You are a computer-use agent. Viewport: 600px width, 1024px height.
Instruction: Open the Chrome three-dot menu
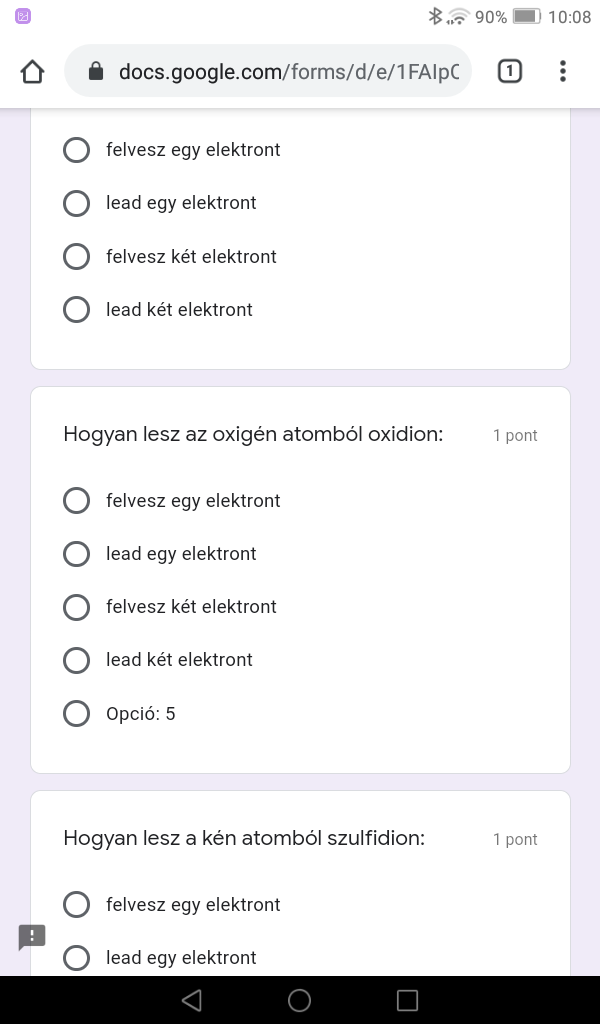click(x=563, y=71)
